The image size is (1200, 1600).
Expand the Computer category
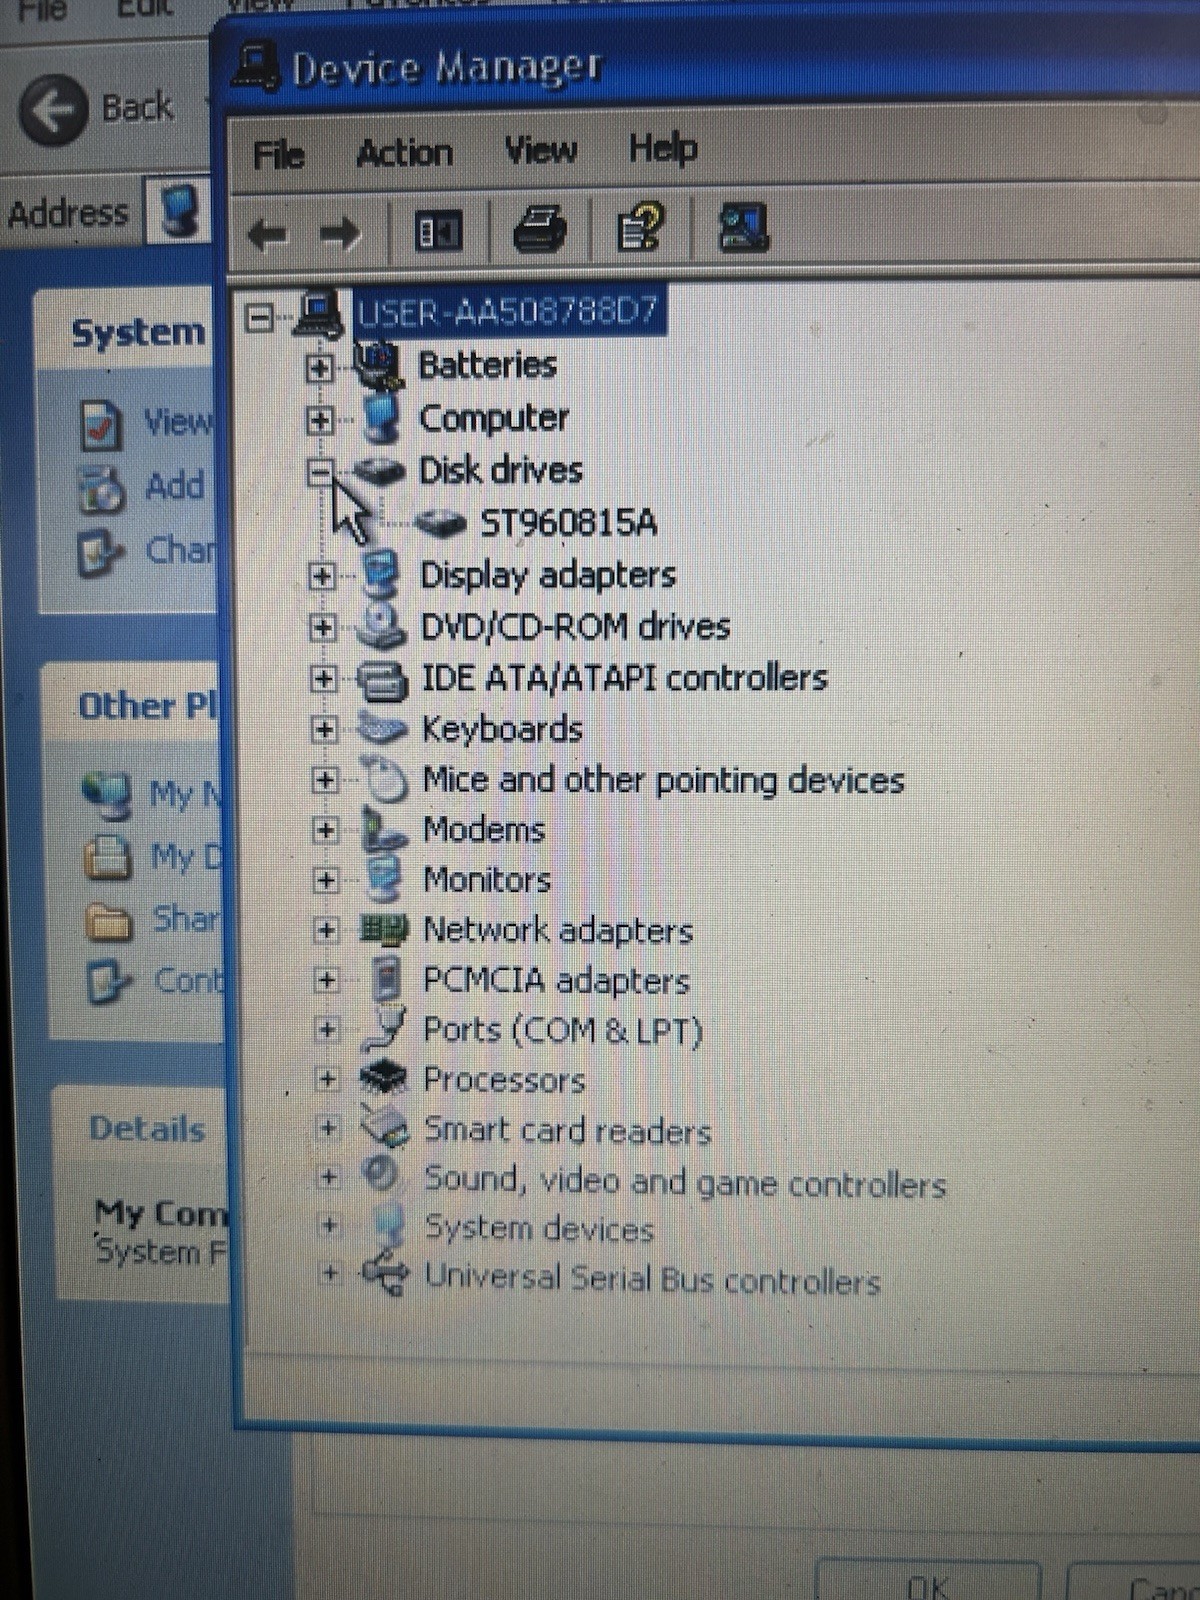pyautogui.click(x=319, y=420)
